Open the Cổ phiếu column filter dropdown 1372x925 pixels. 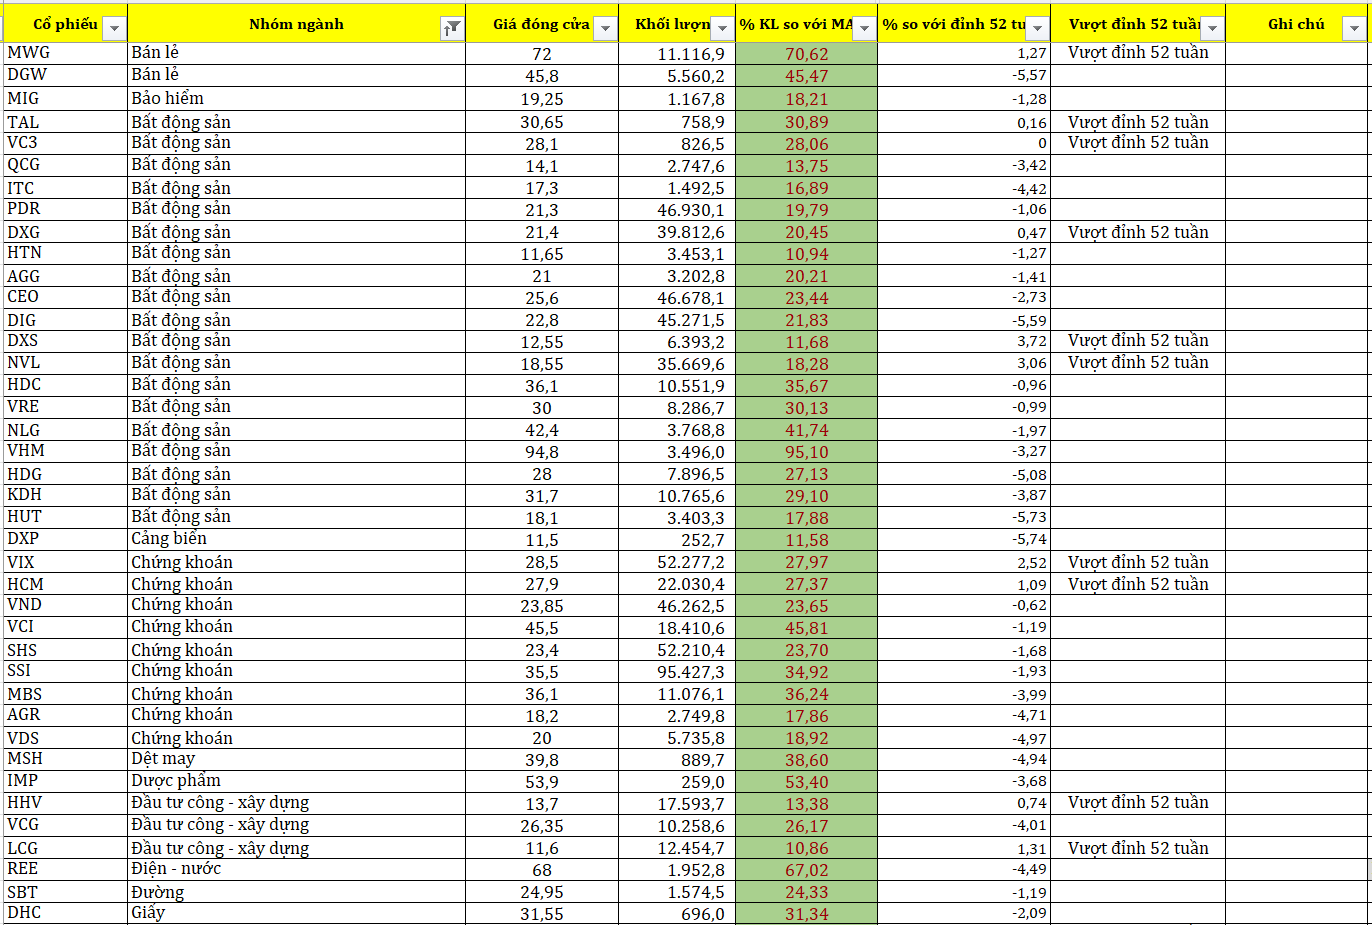click(114, 28)
